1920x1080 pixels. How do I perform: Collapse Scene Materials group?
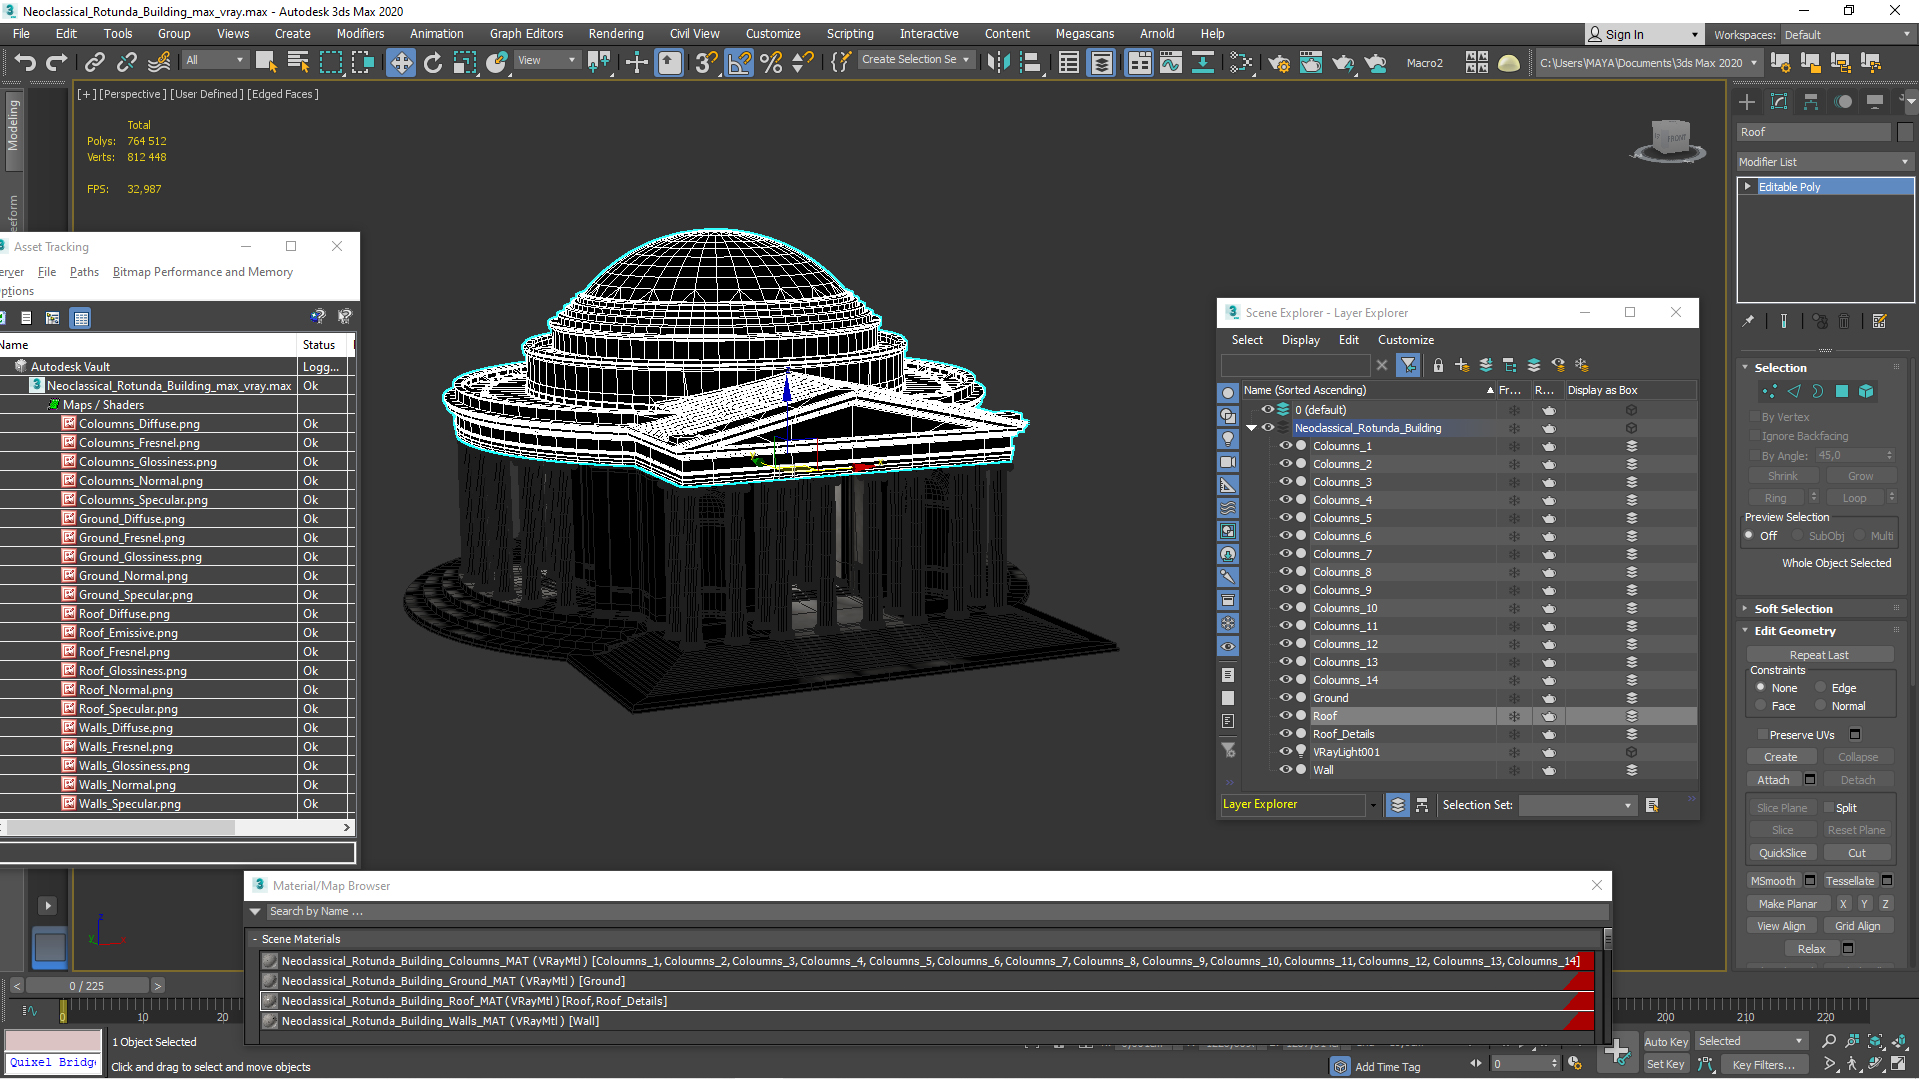pos(256,940)
